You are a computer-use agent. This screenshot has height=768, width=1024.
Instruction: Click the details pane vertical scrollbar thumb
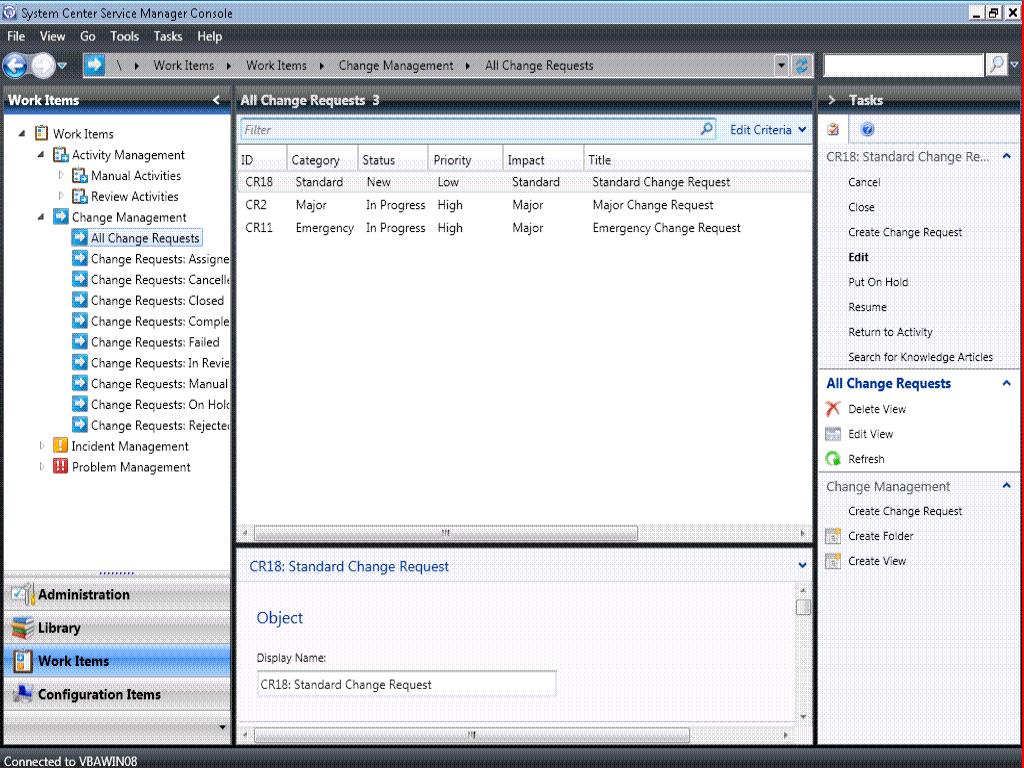pyautogui.click(x=803, y=607)
